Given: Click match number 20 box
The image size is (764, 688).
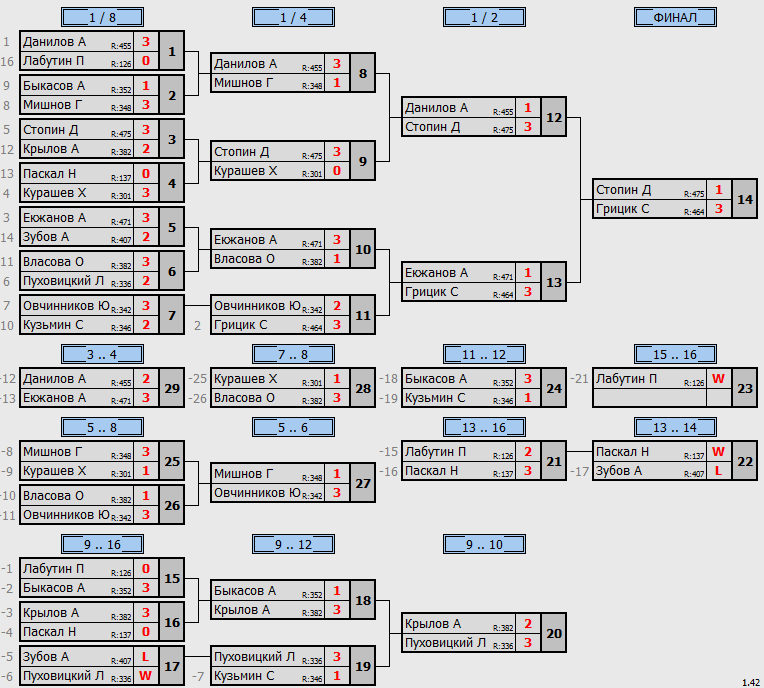Looking at the screenshot, I should (554, 633).
